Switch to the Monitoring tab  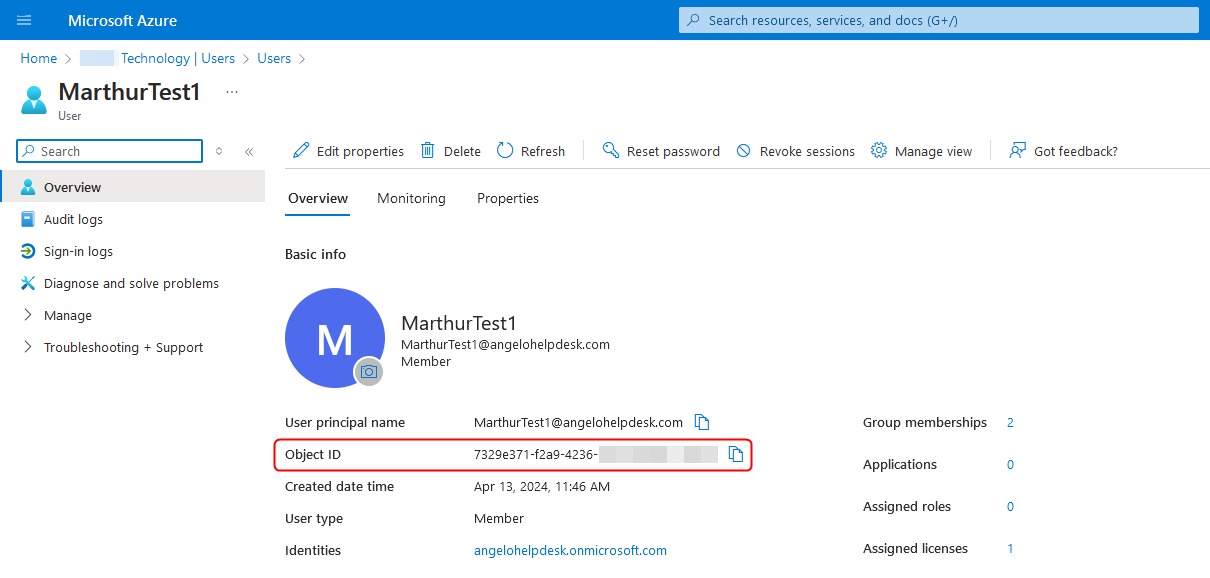click(411, 198)
